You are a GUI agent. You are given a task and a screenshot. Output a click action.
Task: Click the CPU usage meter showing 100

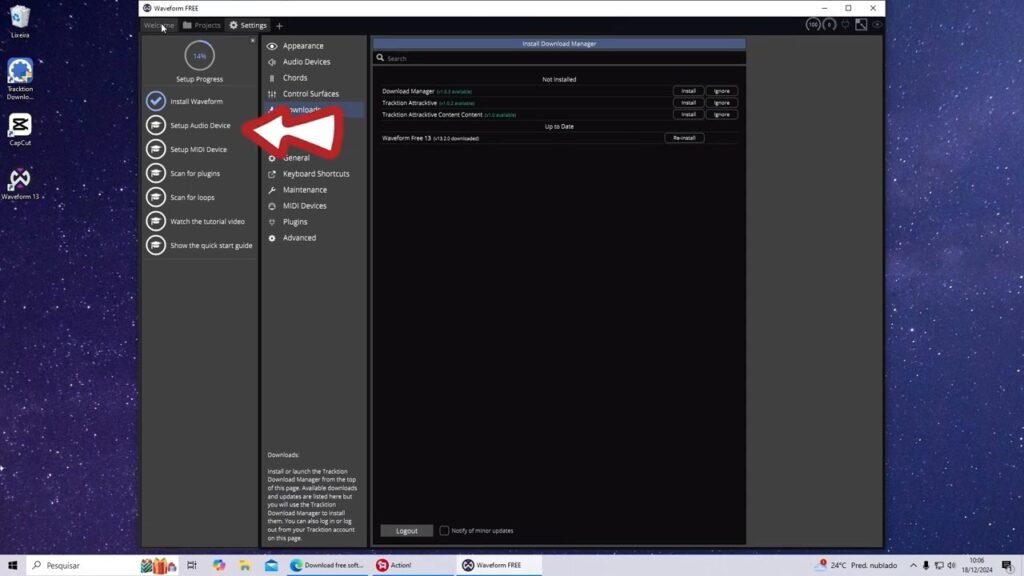tap(813, 25)
